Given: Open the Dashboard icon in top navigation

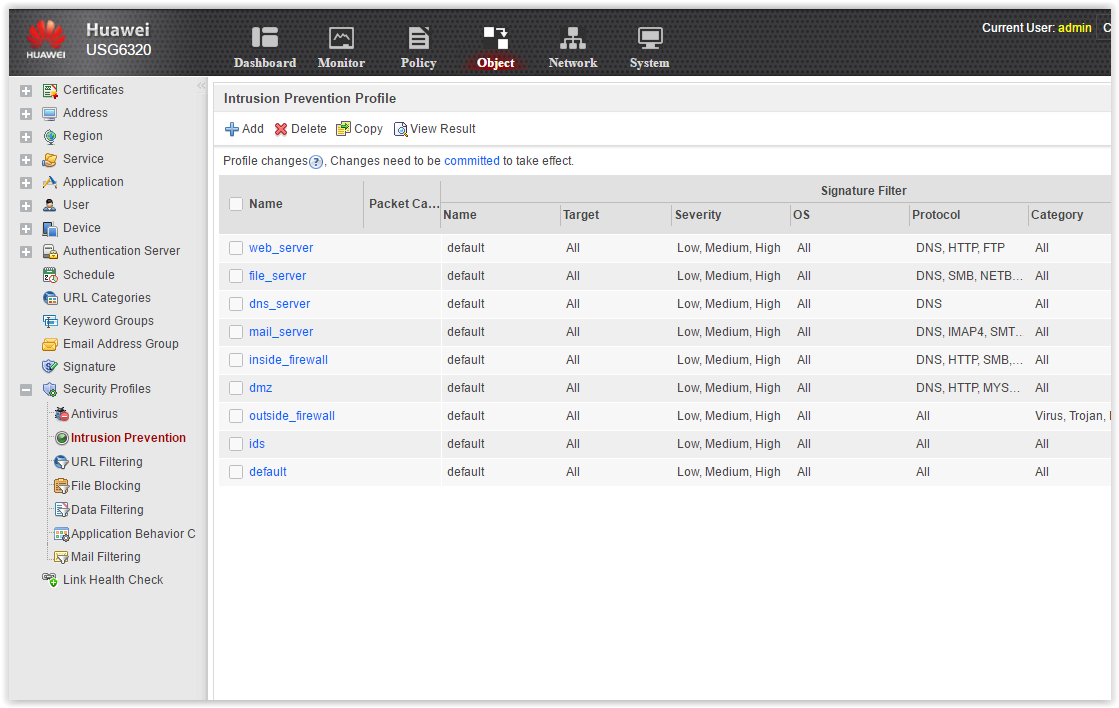Looking at the screenshot, I should click(x=265, y=37).
